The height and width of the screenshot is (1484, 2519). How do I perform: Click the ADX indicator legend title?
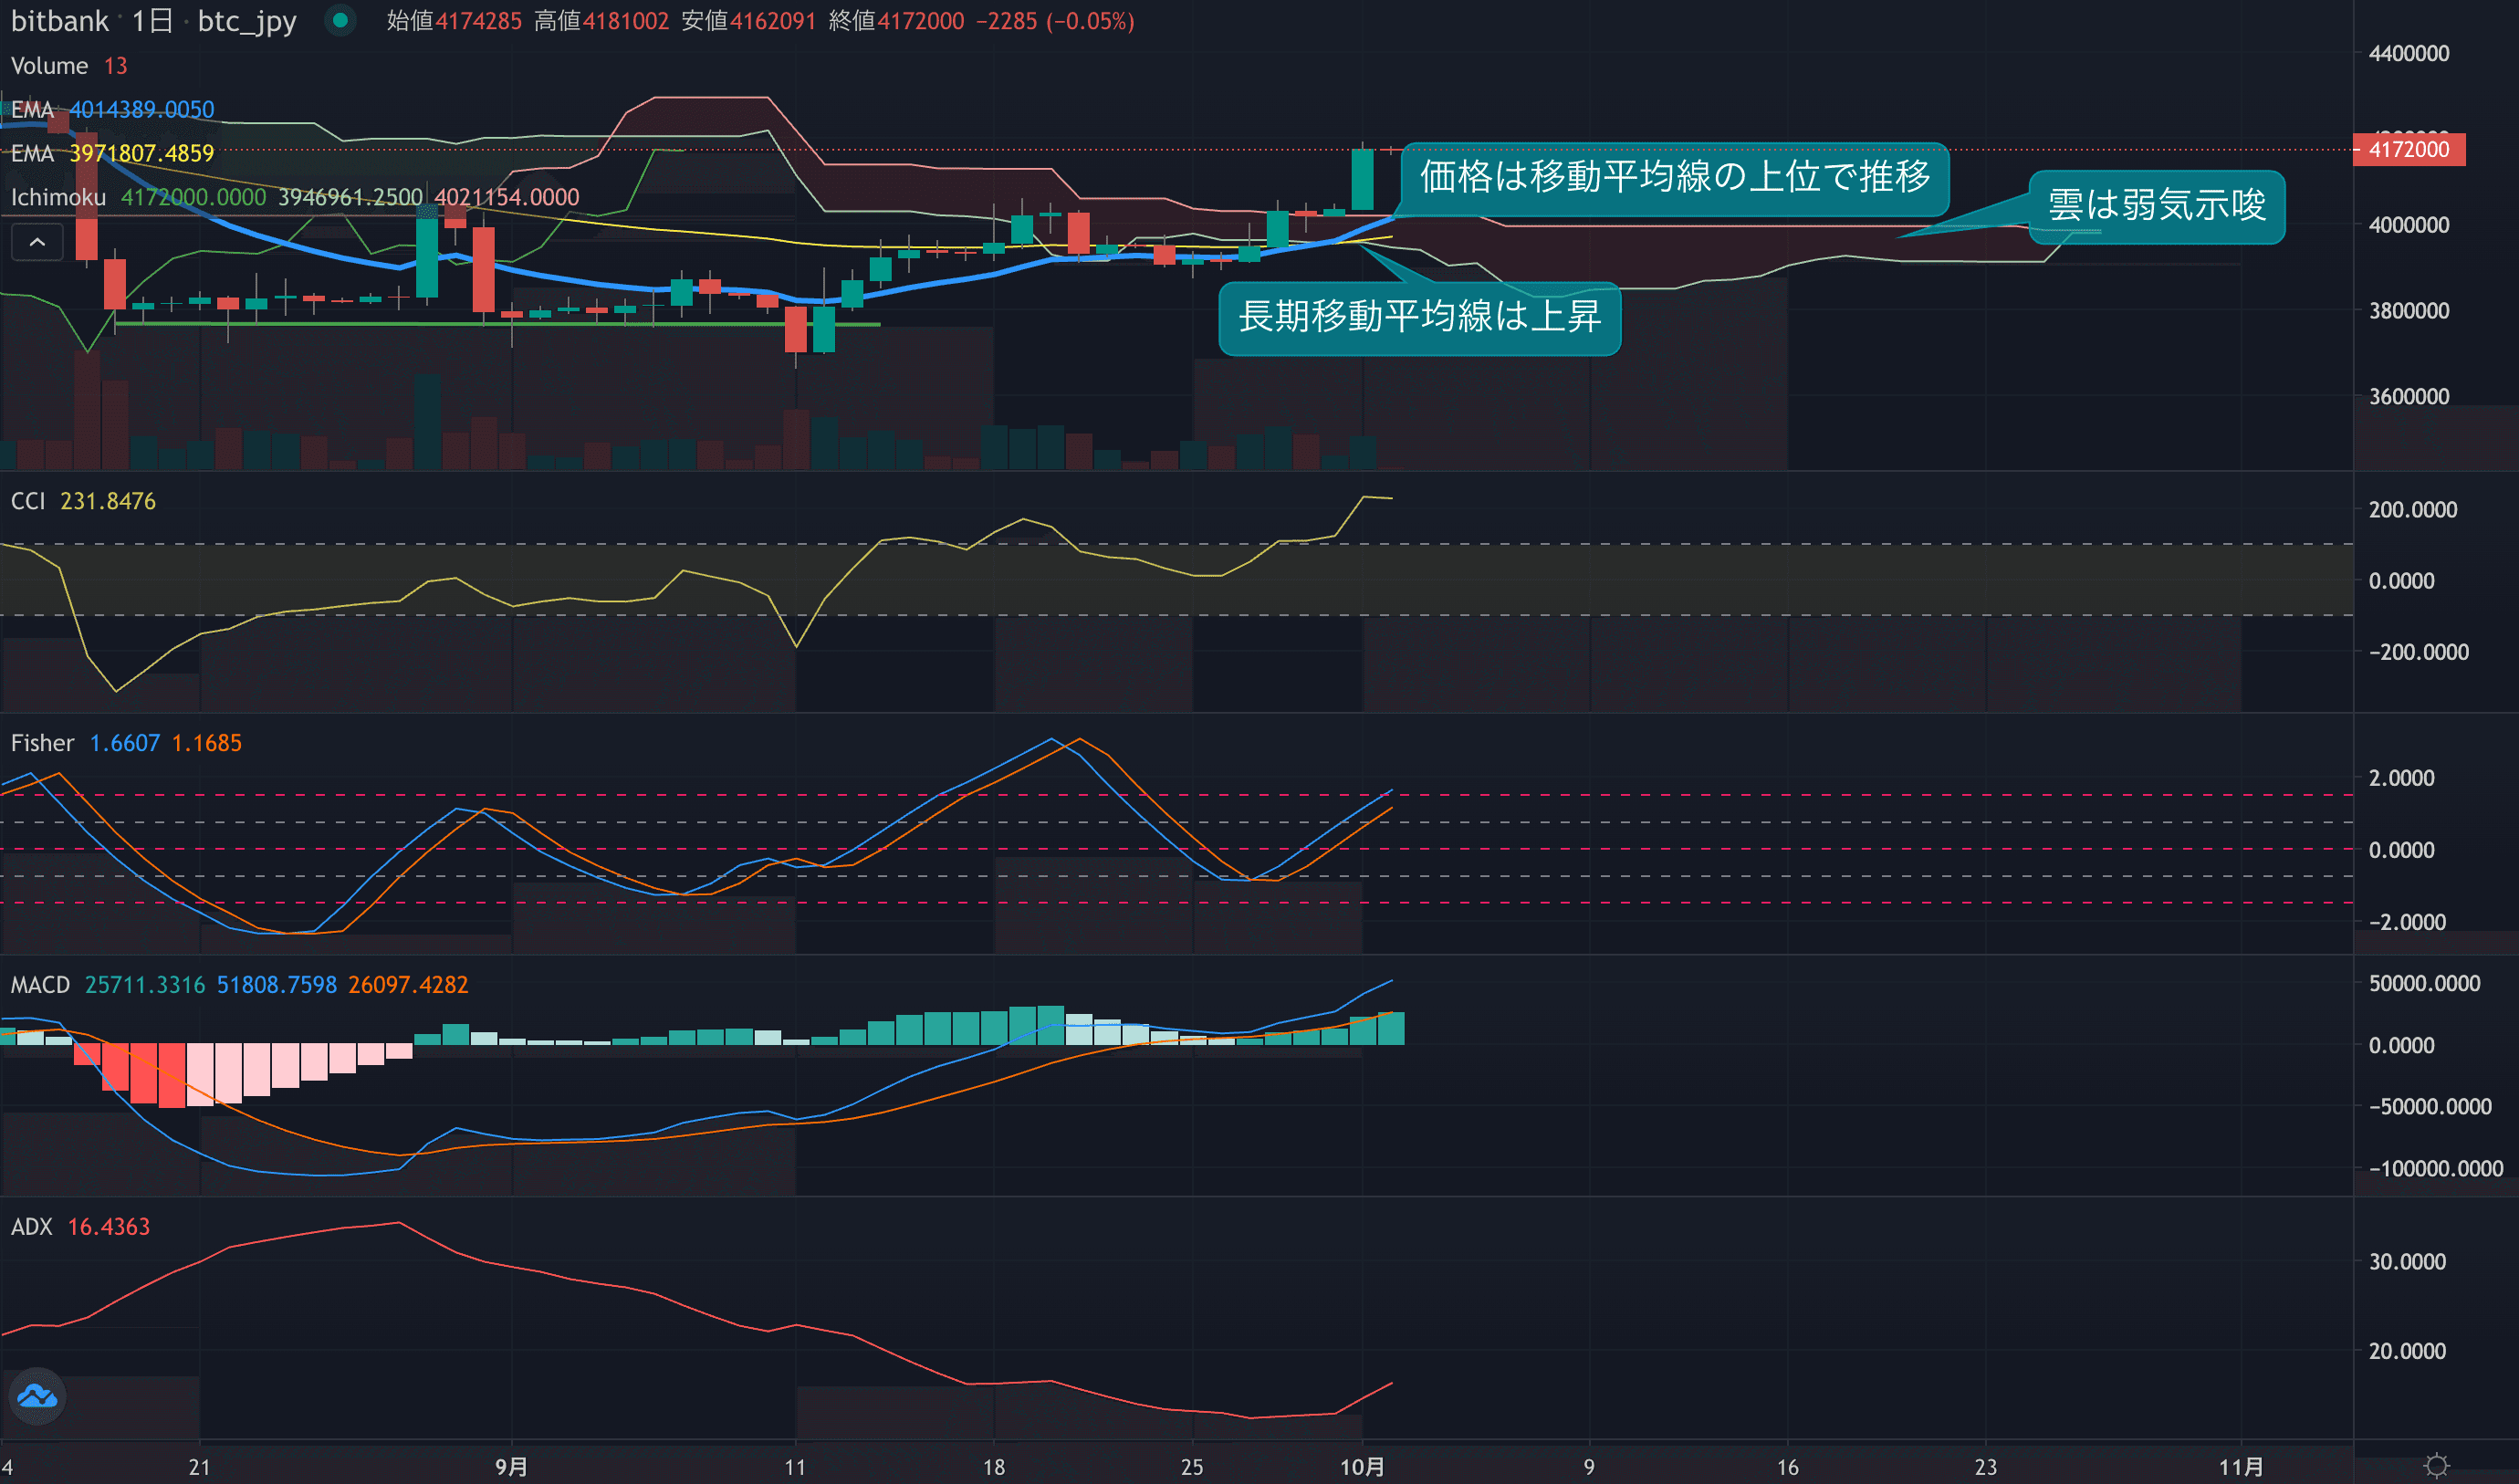pos(31,1227)
